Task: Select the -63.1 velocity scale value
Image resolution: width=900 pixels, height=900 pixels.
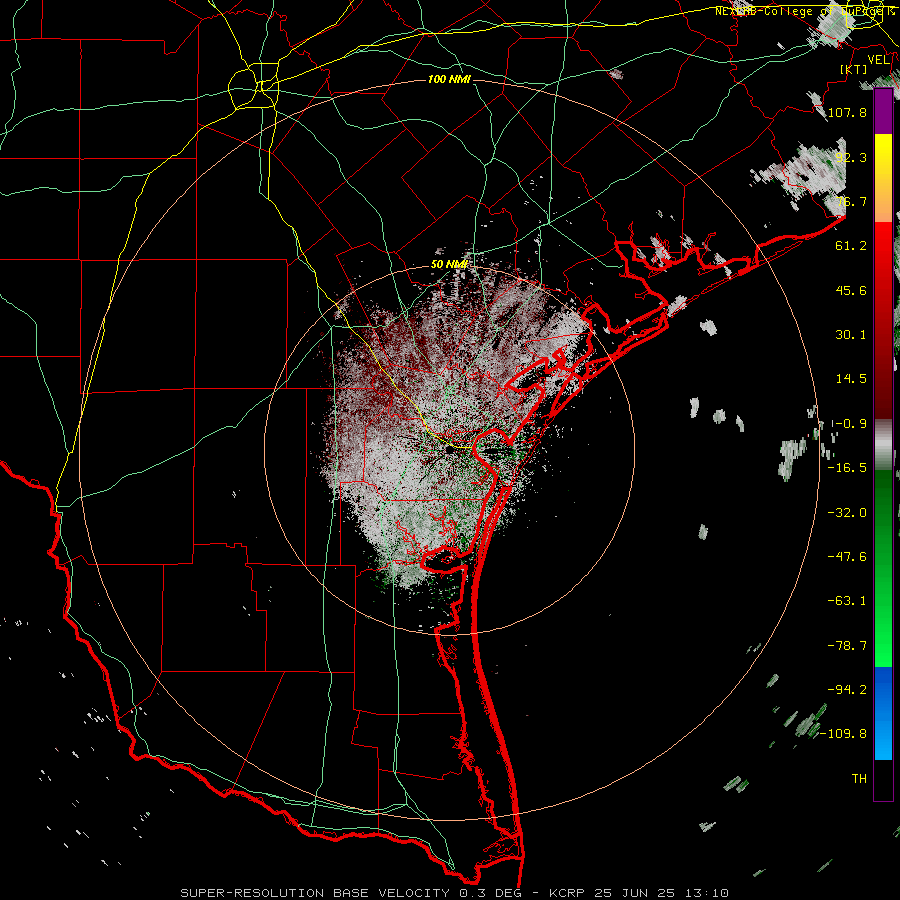Action: pyautogui.click(x=847, y=601)
